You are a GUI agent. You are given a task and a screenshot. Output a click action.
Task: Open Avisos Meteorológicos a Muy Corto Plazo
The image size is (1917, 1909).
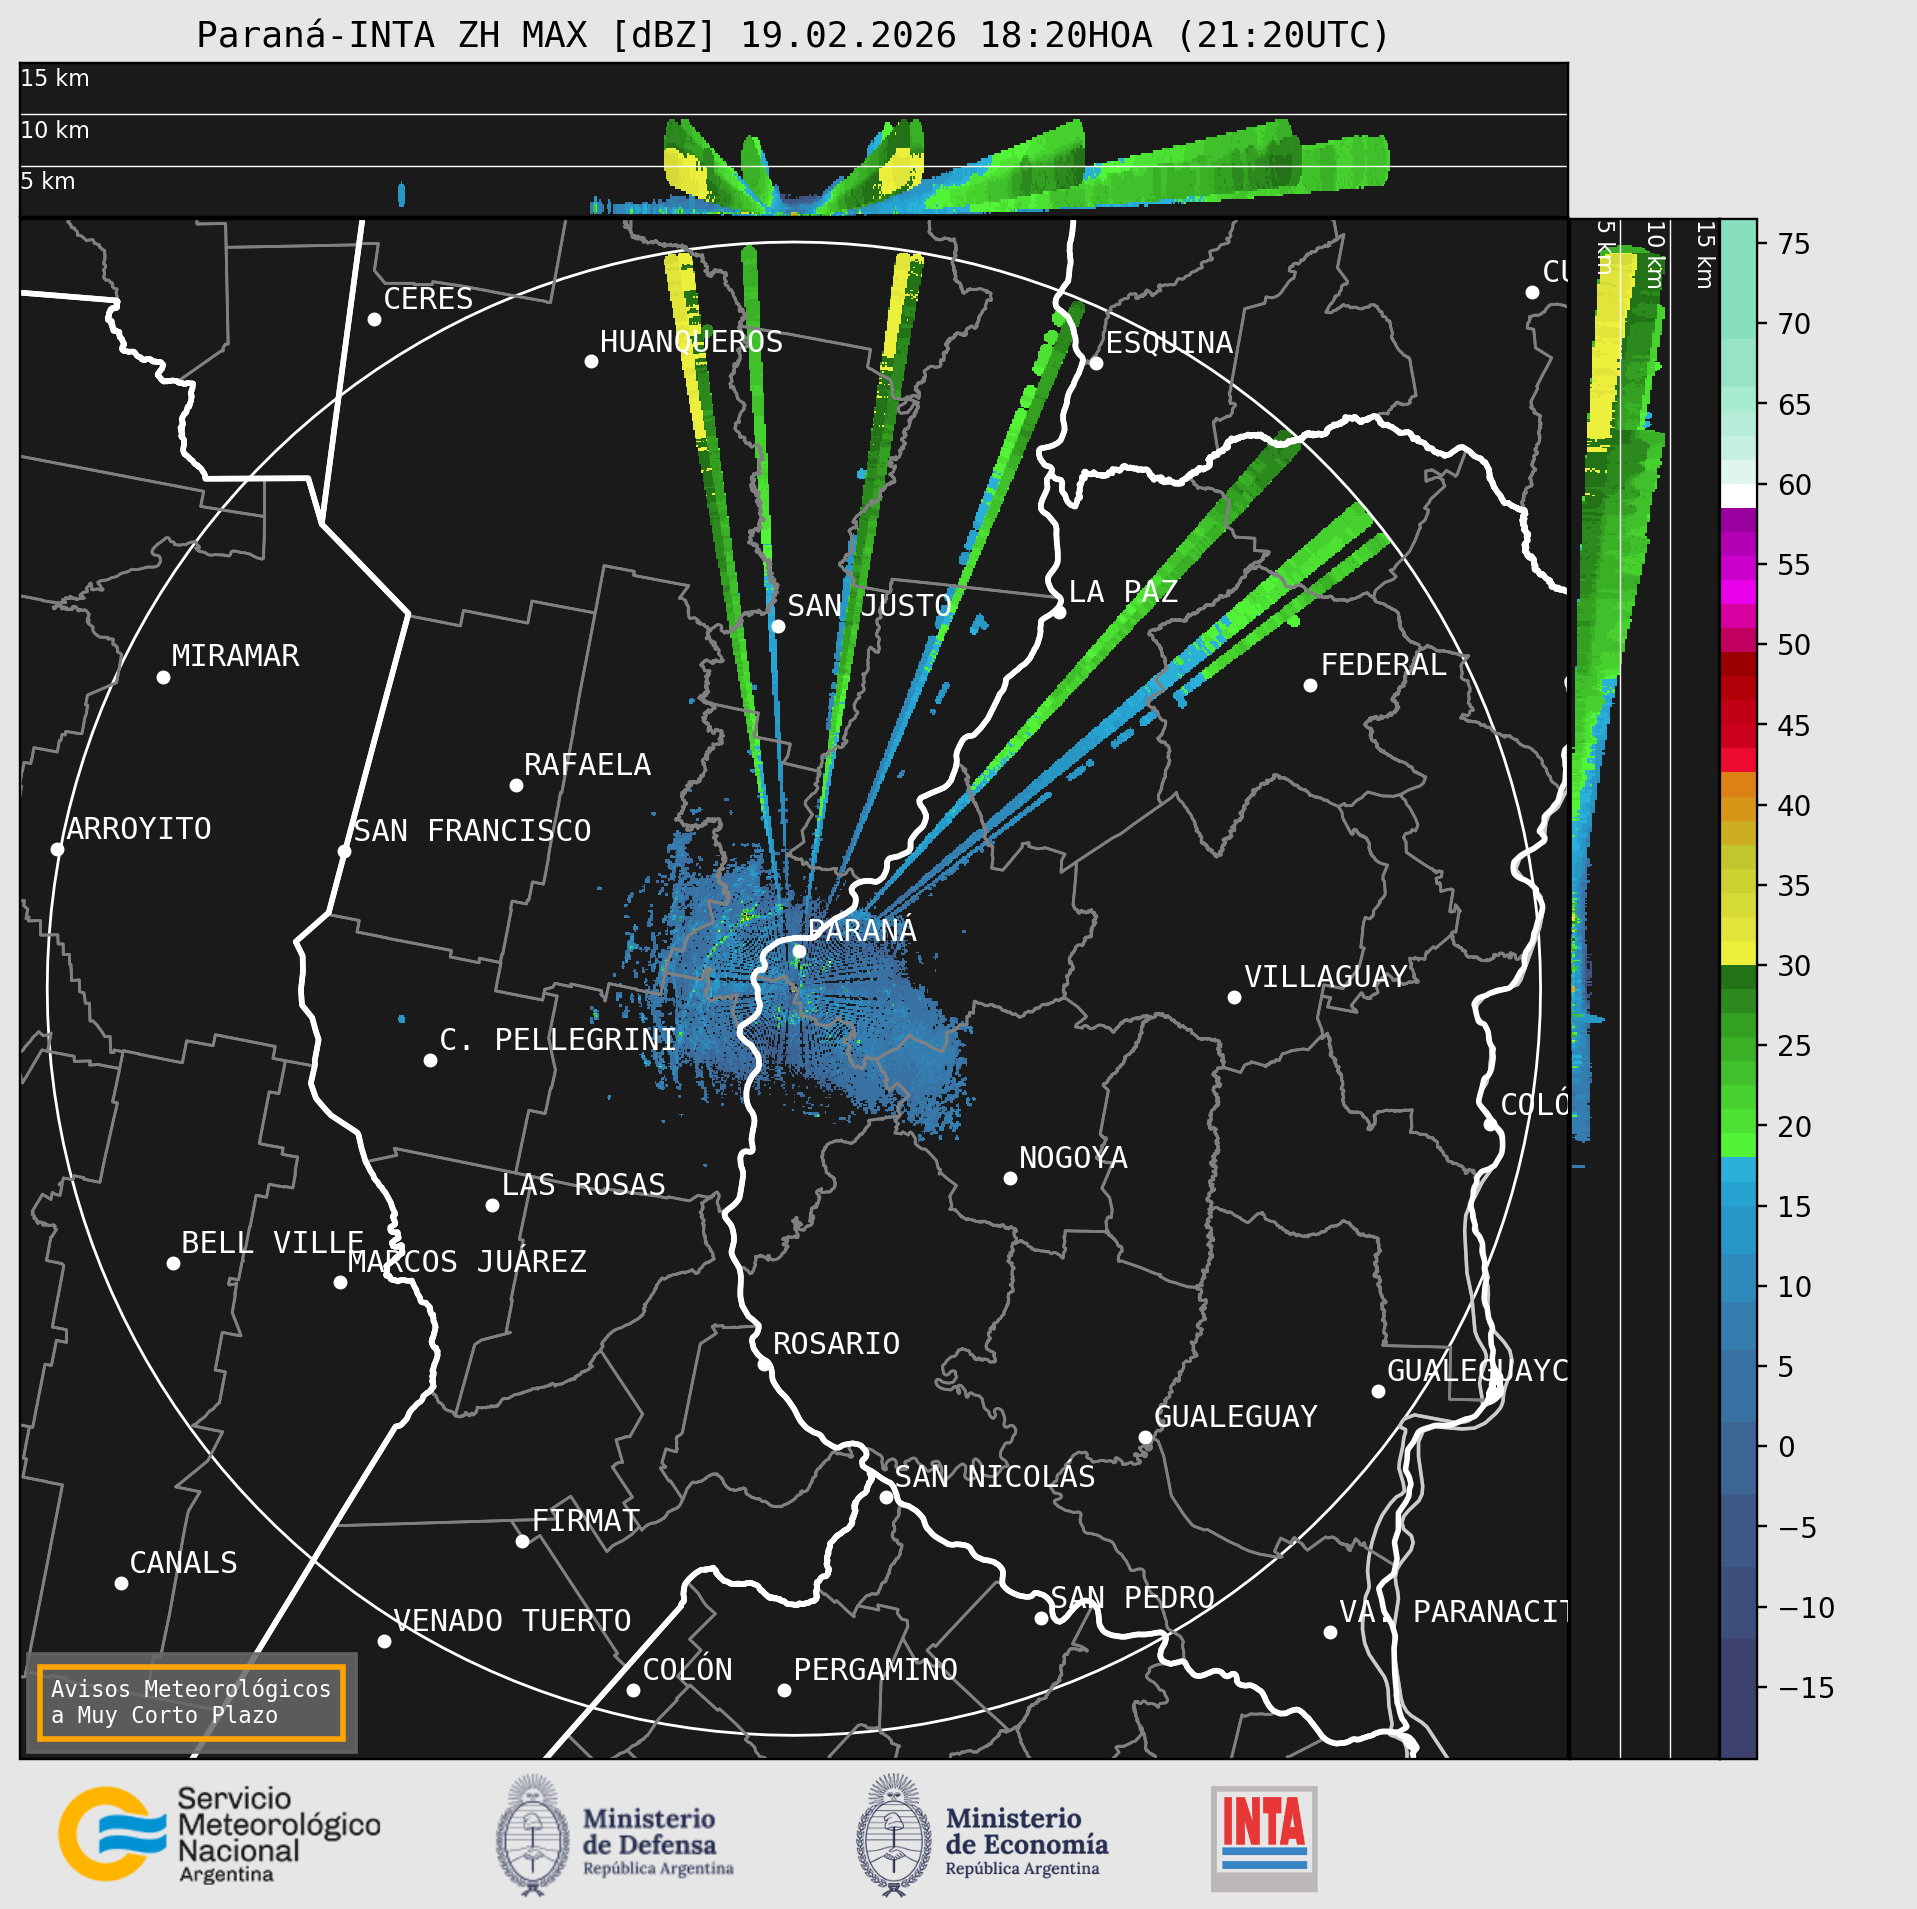[x=191, y=1702]
